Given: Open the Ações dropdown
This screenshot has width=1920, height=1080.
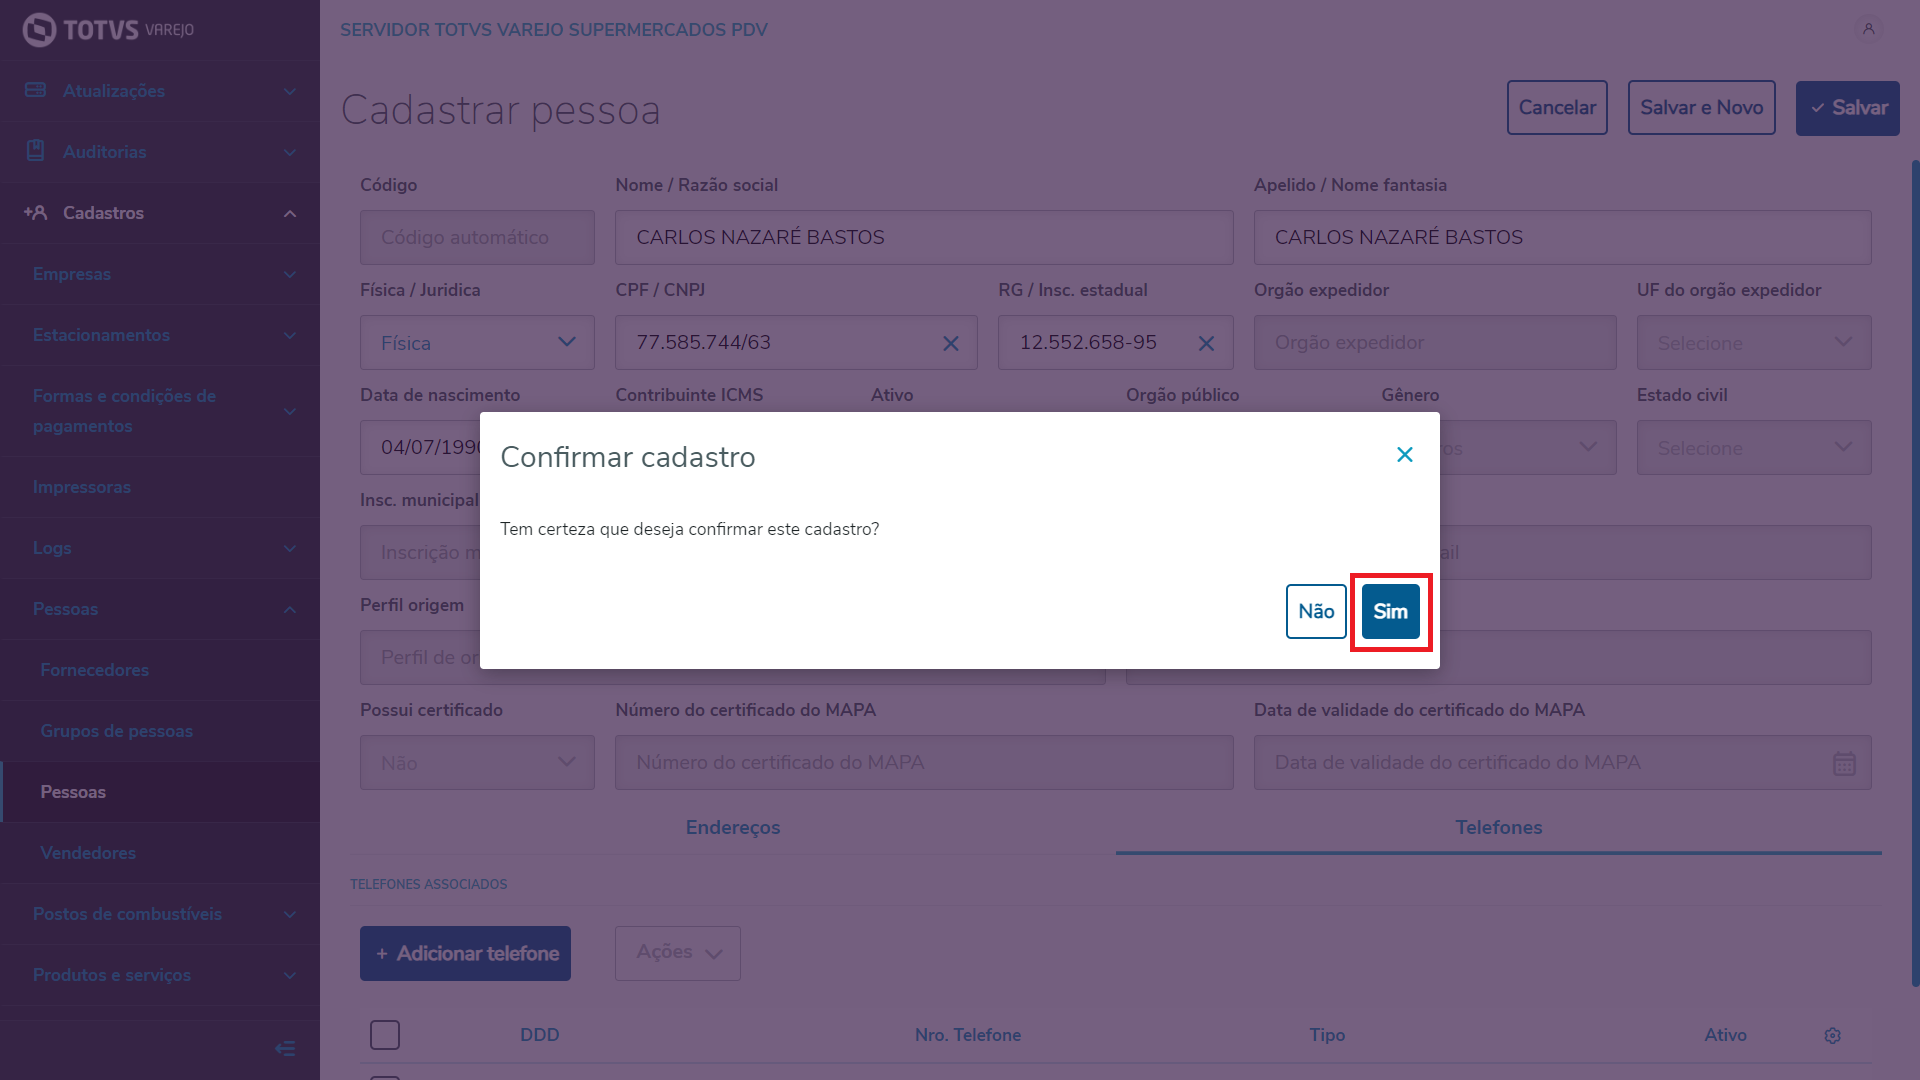Looking at the screenshot, I should point(678,953).
